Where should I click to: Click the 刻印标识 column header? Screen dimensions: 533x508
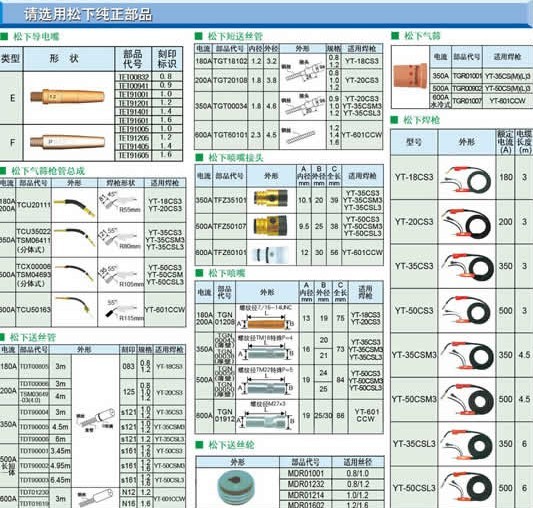click(167, 58)
